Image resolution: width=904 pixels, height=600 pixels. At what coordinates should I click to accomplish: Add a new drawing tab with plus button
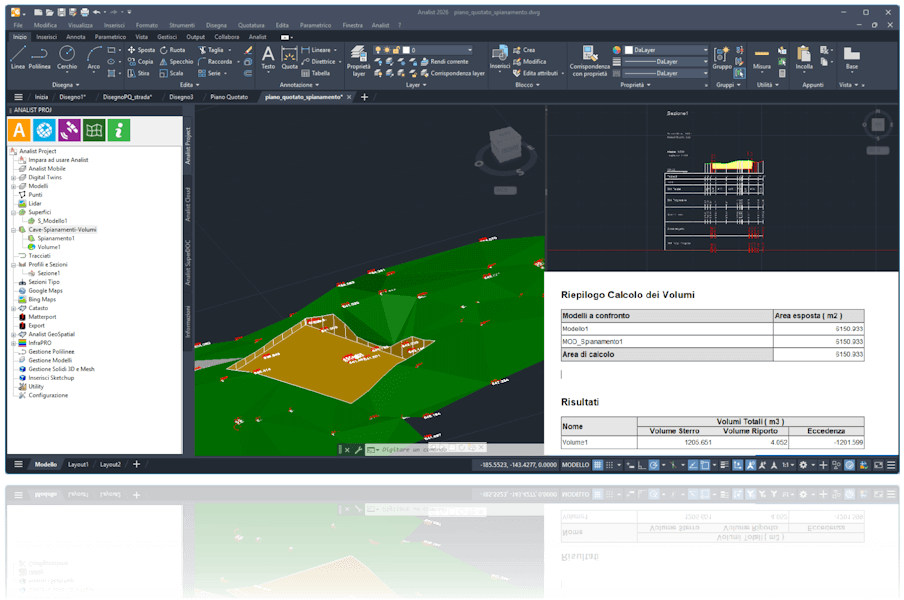[x=364, y=97]
